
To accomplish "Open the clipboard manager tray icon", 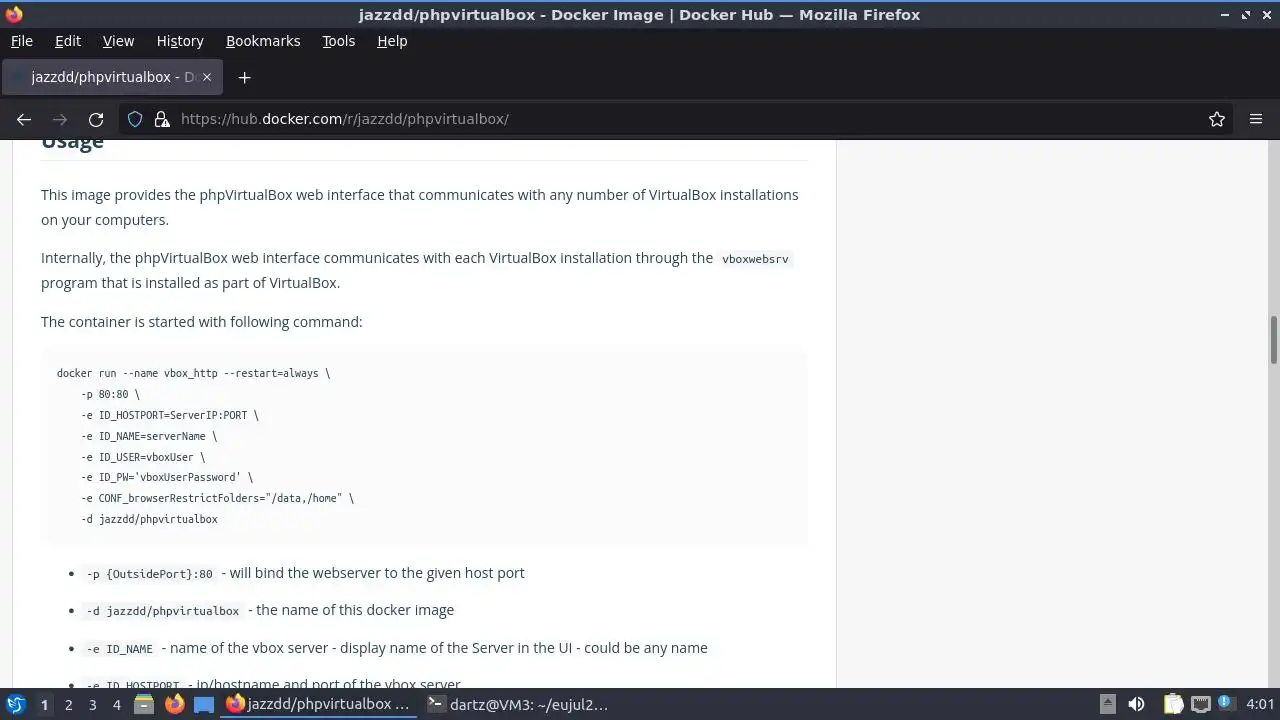I will tap(1173, 705).
